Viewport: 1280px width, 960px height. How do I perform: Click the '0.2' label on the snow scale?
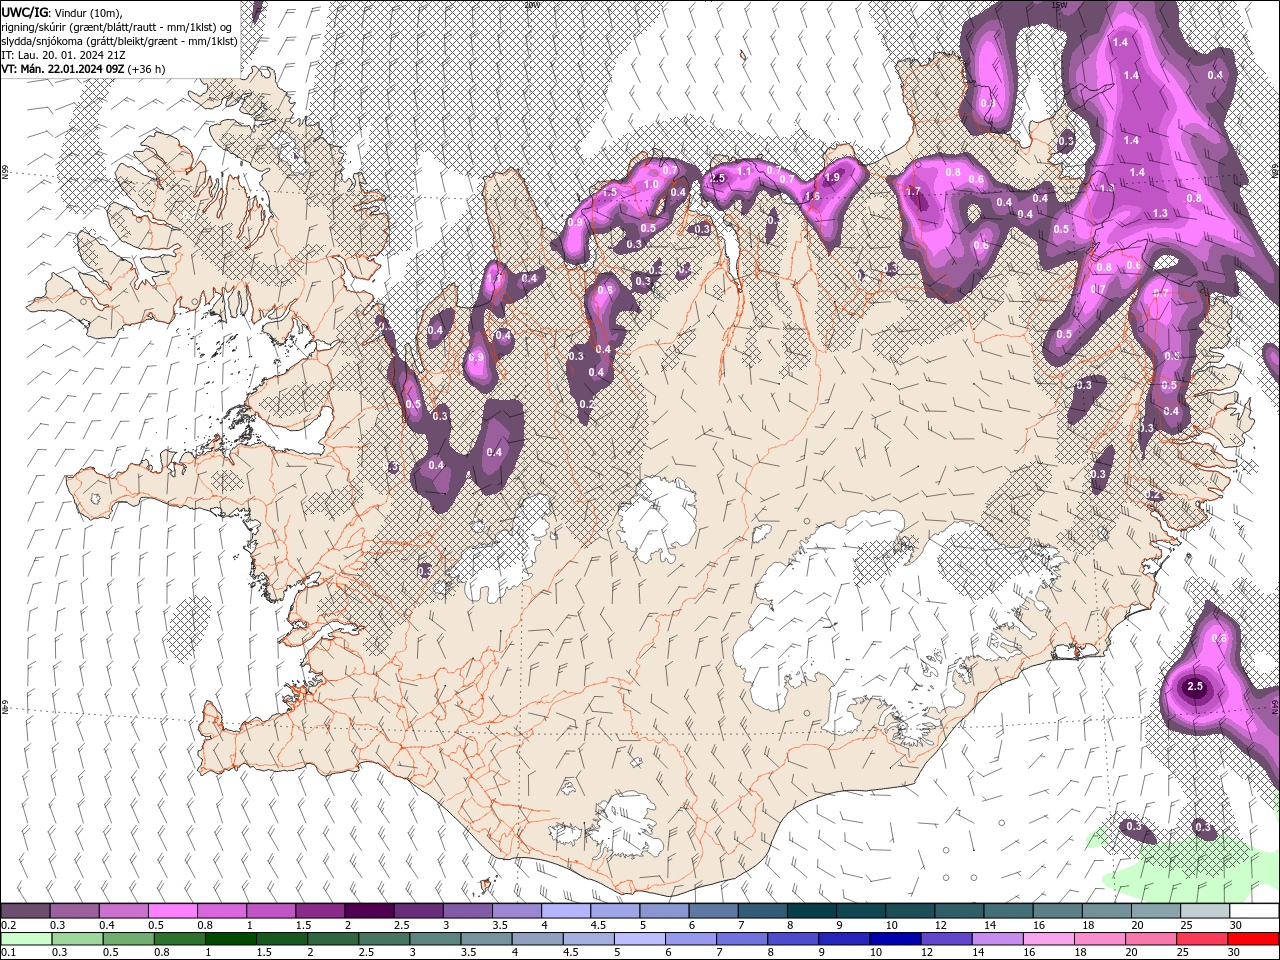coord(8,925)
